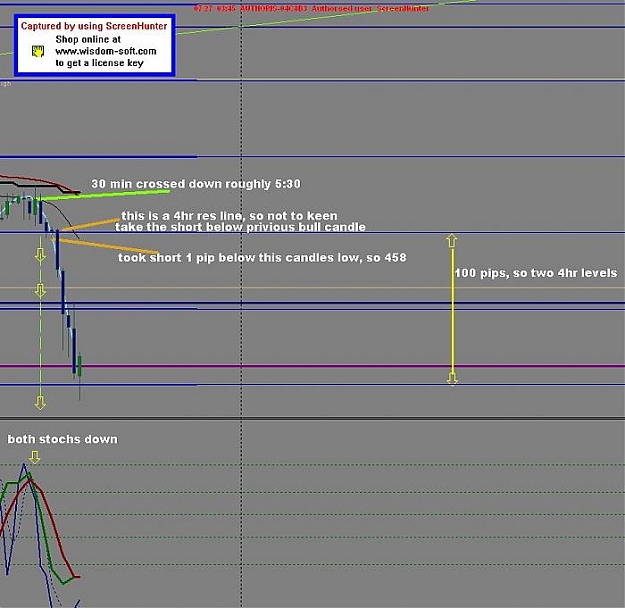Viewport: 625px width, 608px height.
Task: Select the bright green trend line beside the 5:30 label
Action: 104,195
